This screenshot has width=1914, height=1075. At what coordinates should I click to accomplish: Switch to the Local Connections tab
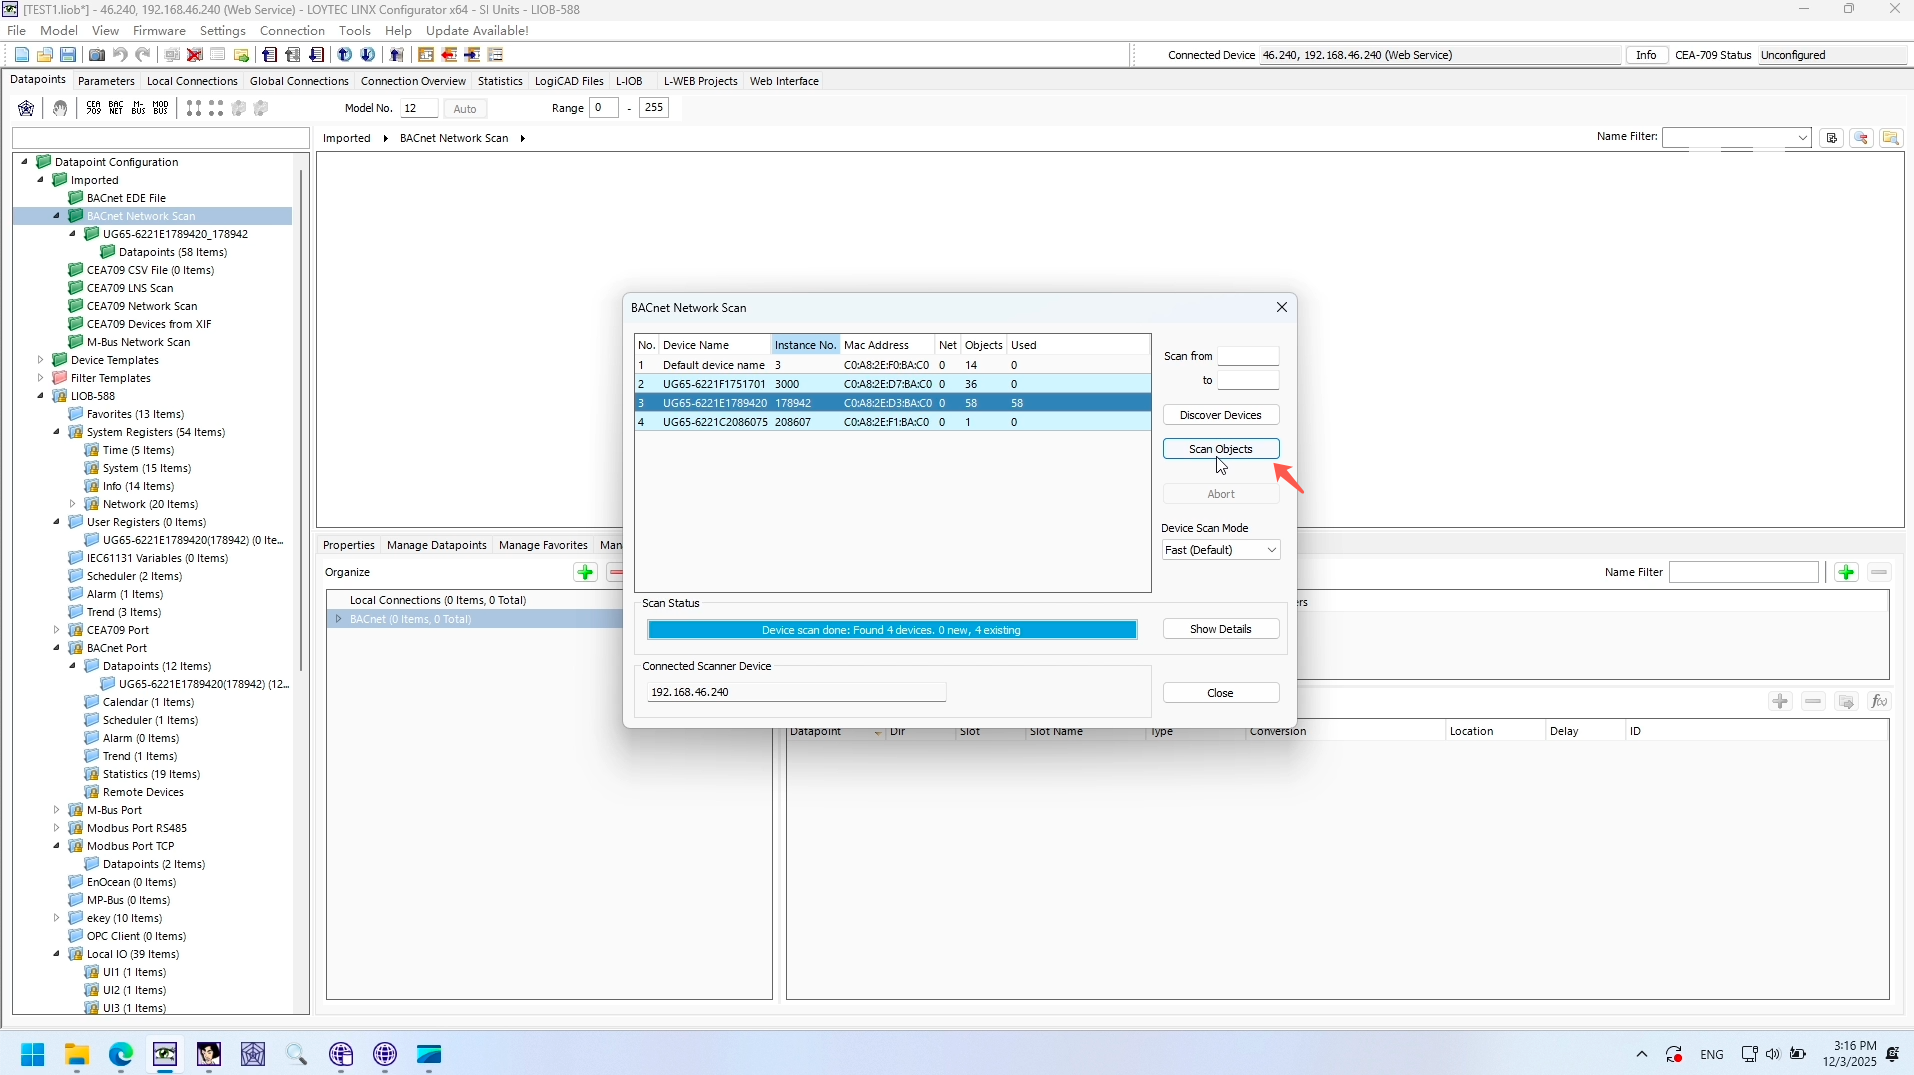point(192,81)
